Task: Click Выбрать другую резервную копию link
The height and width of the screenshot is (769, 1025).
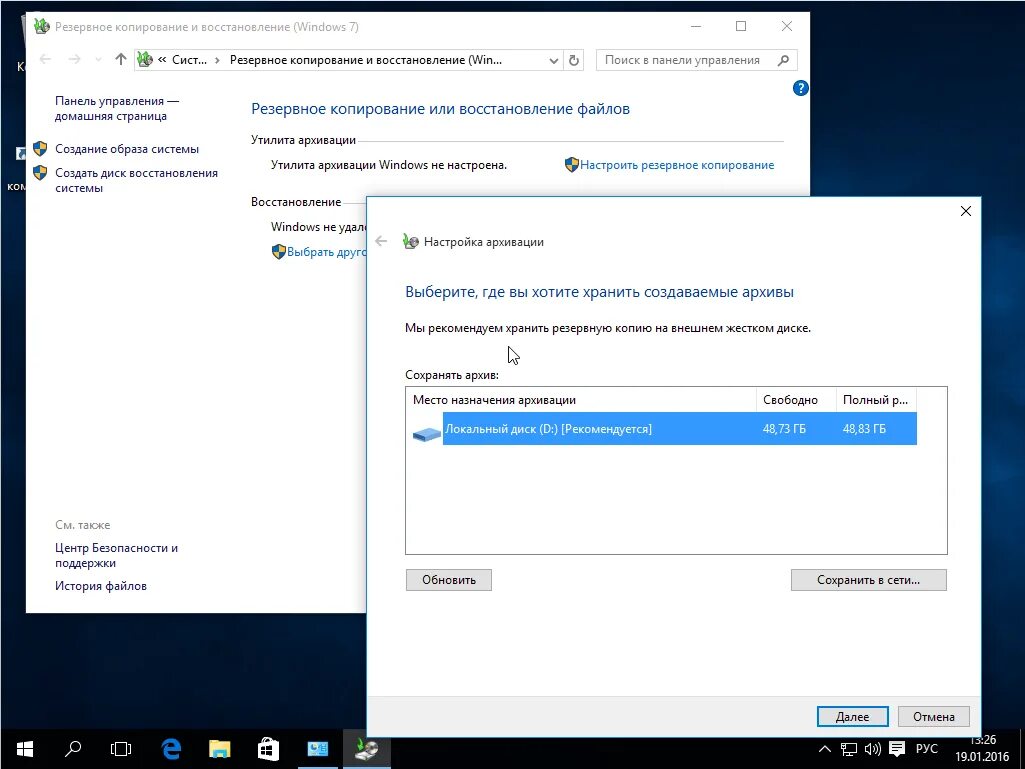Action: (x=326, y=252)
